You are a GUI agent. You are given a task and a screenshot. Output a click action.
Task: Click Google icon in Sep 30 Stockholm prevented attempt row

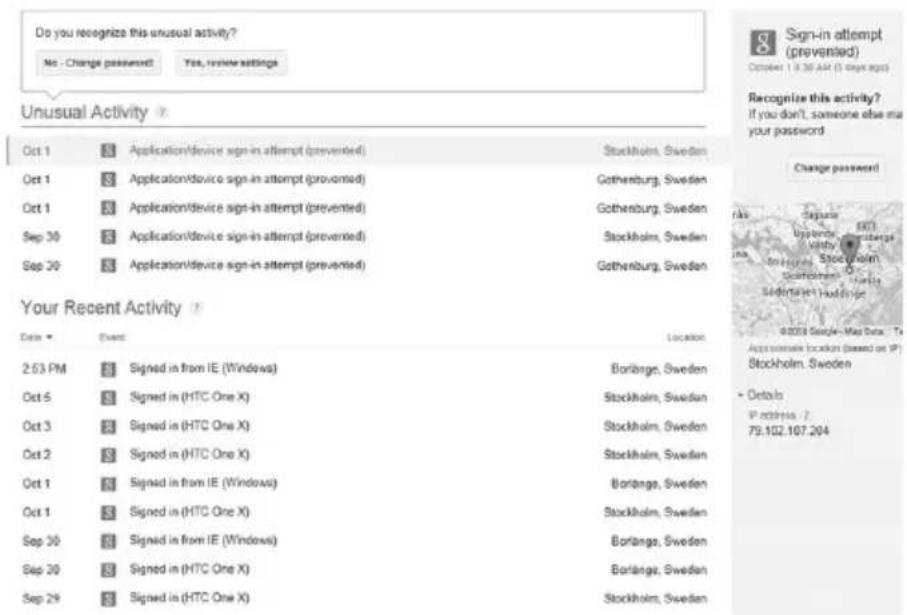click(108, 237)
